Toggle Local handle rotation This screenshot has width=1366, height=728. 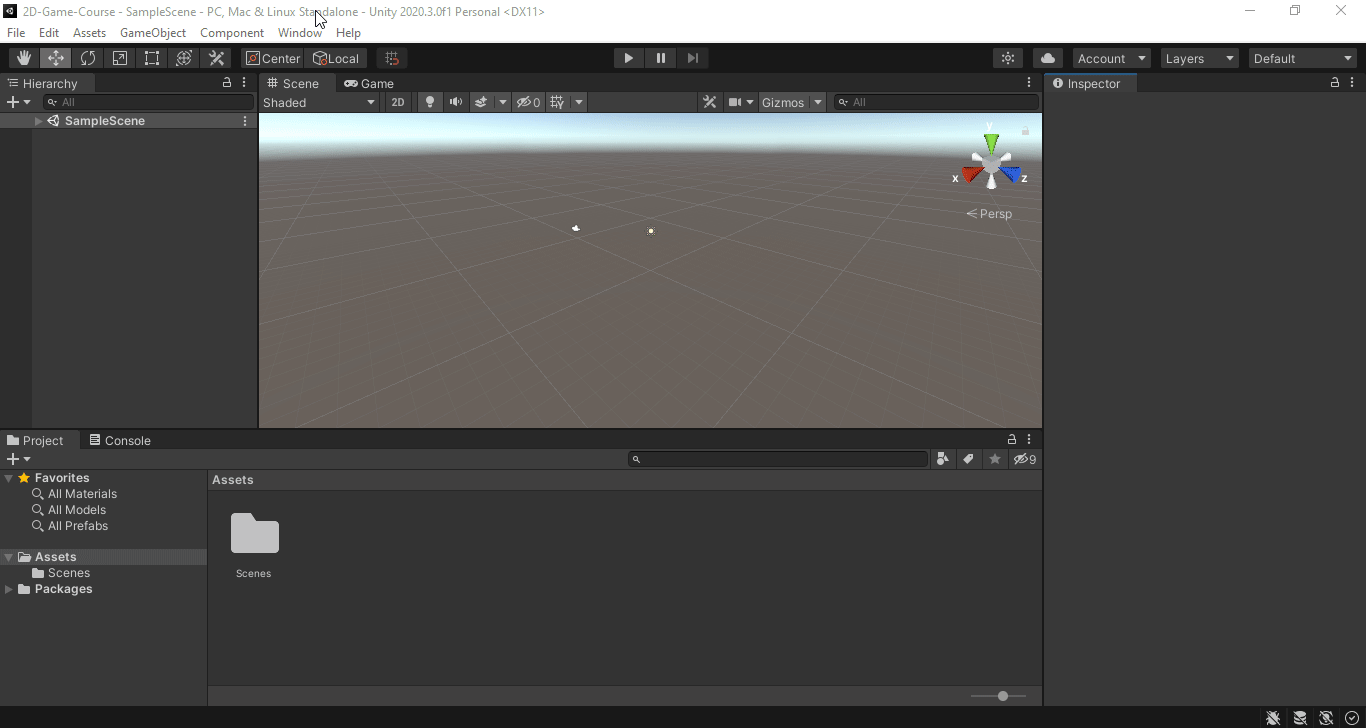pos(336,58)
